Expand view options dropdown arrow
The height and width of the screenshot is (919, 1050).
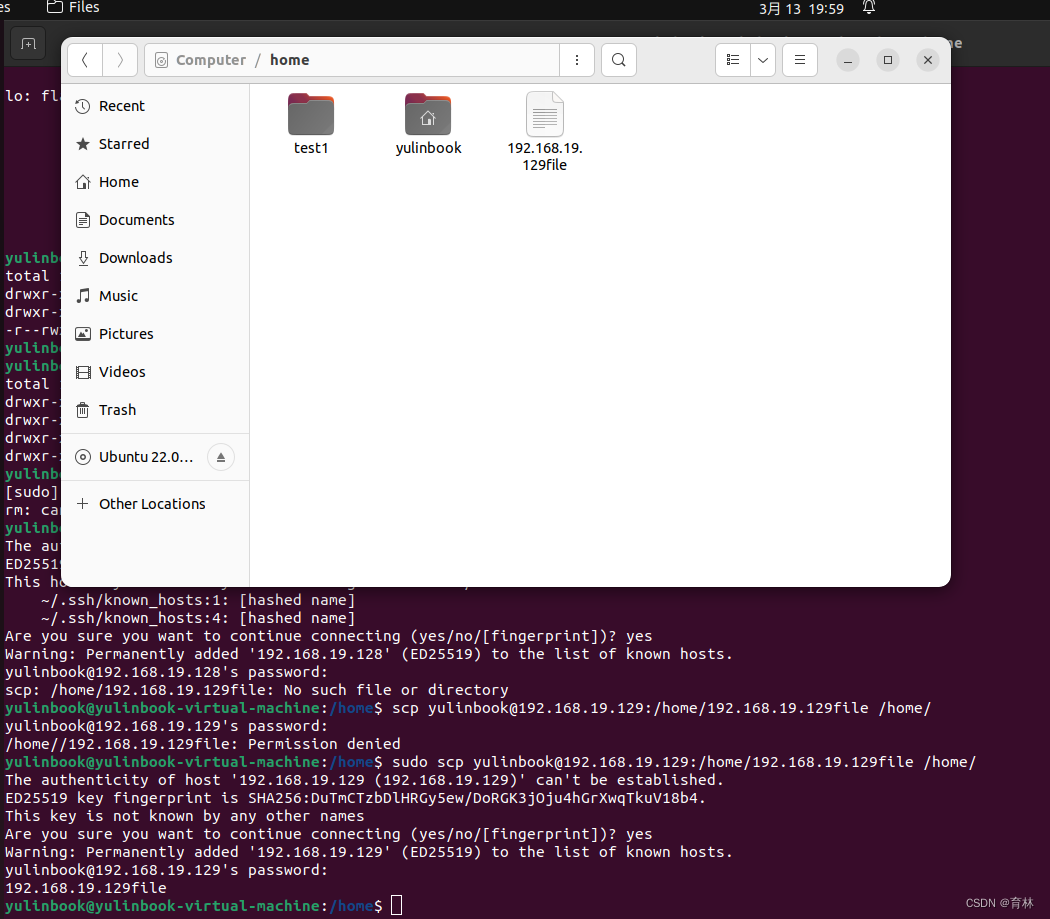click(x=763, y=60)
